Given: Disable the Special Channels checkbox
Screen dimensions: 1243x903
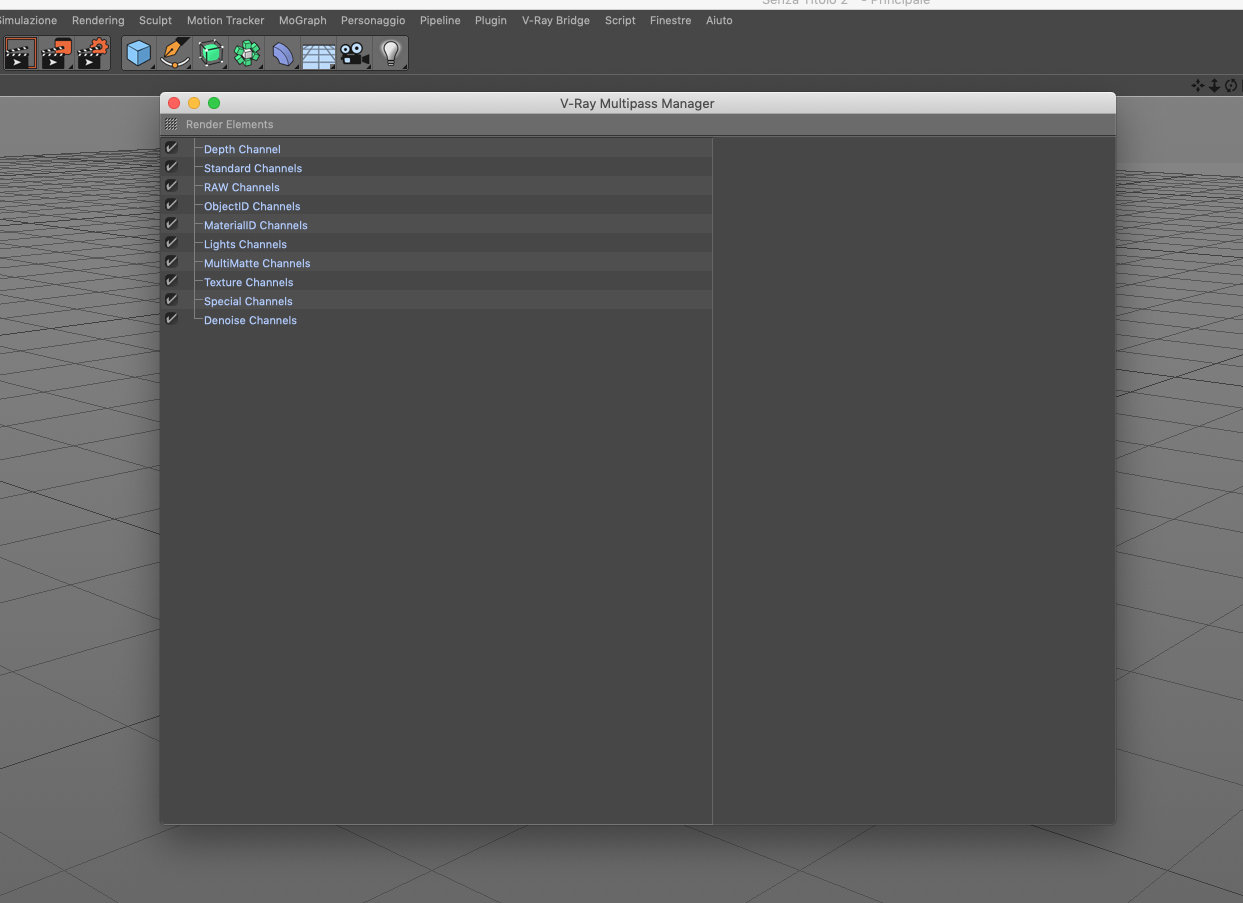Looking at the screenshot, I should [171, 300].
